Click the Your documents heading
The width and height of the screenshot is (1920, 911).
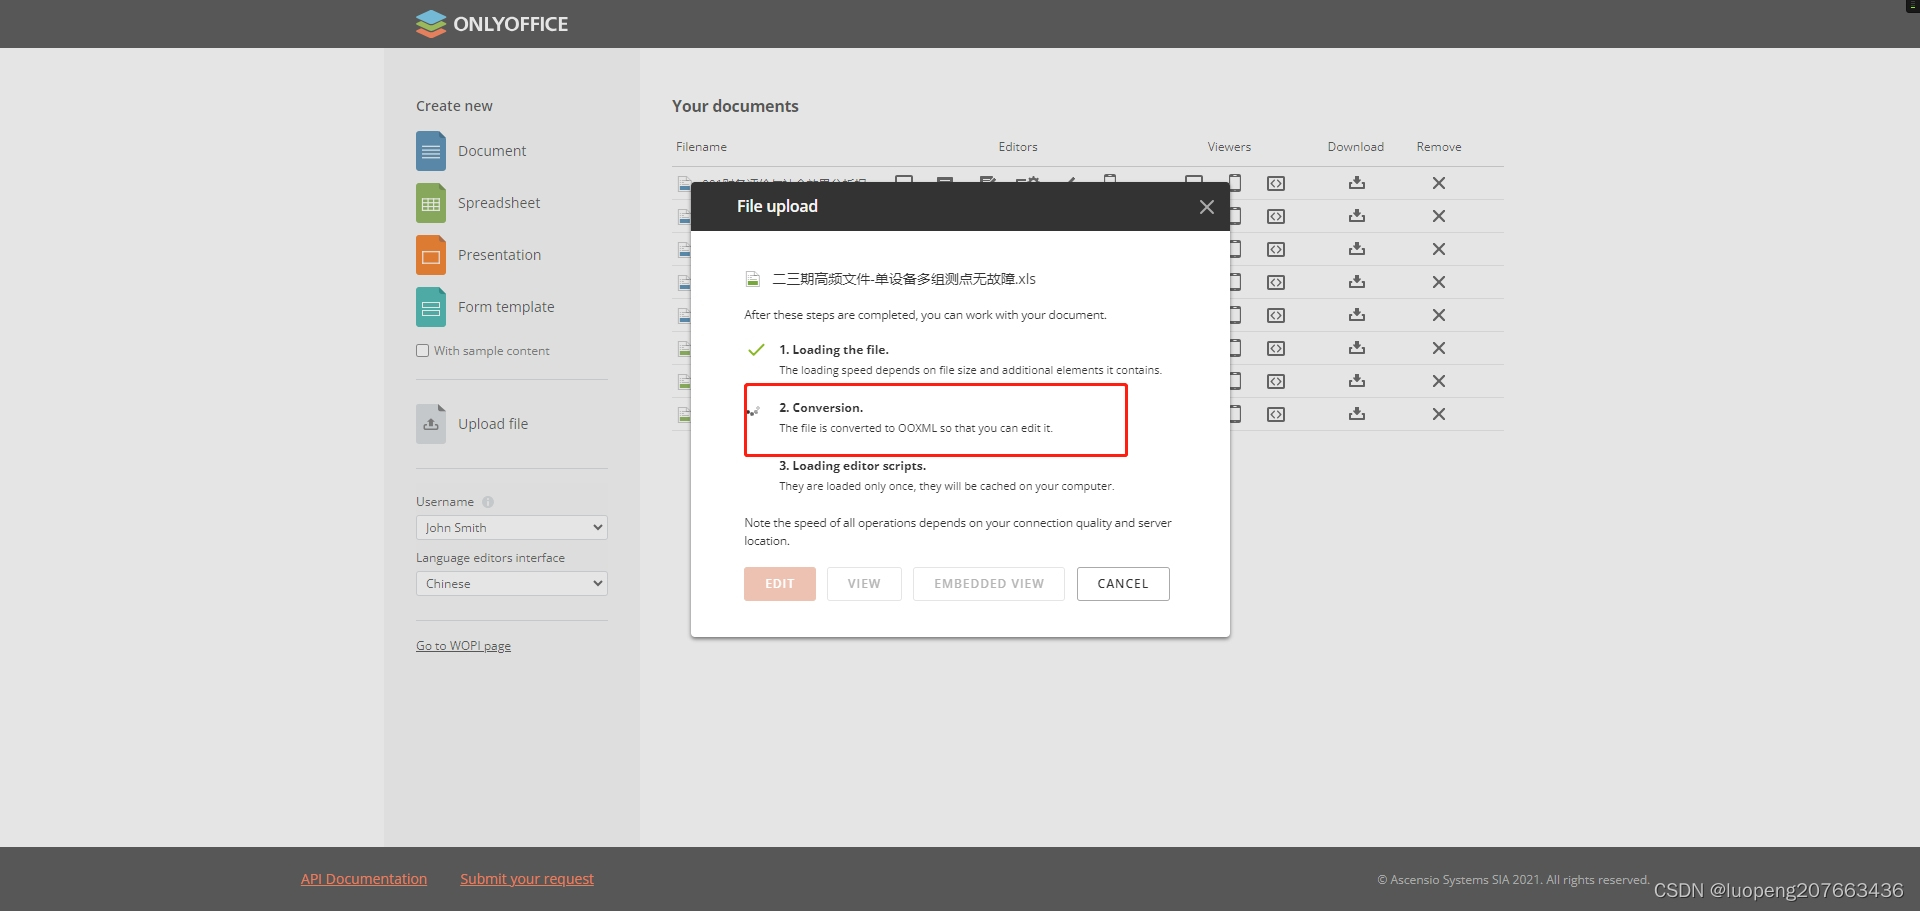(x=735, y=106)
